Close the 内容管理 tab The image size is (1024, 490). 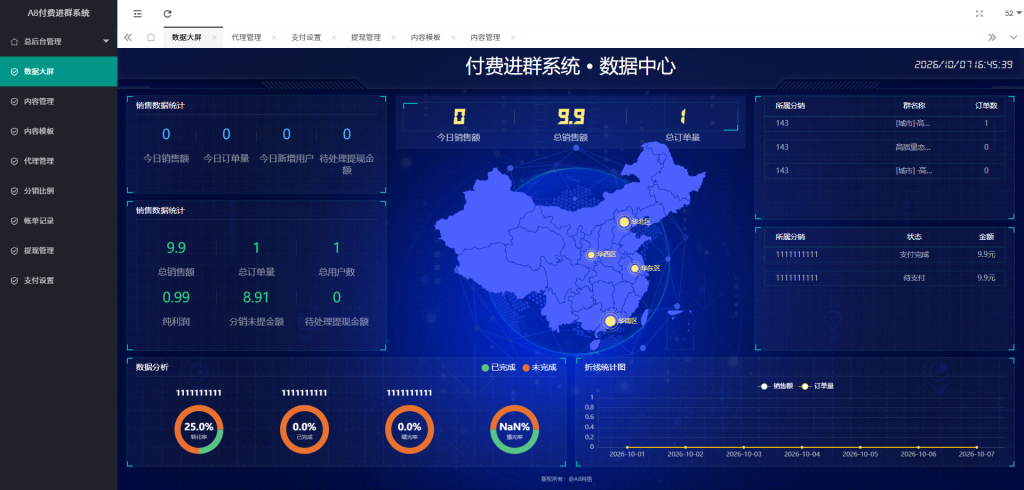pos(513,38)
